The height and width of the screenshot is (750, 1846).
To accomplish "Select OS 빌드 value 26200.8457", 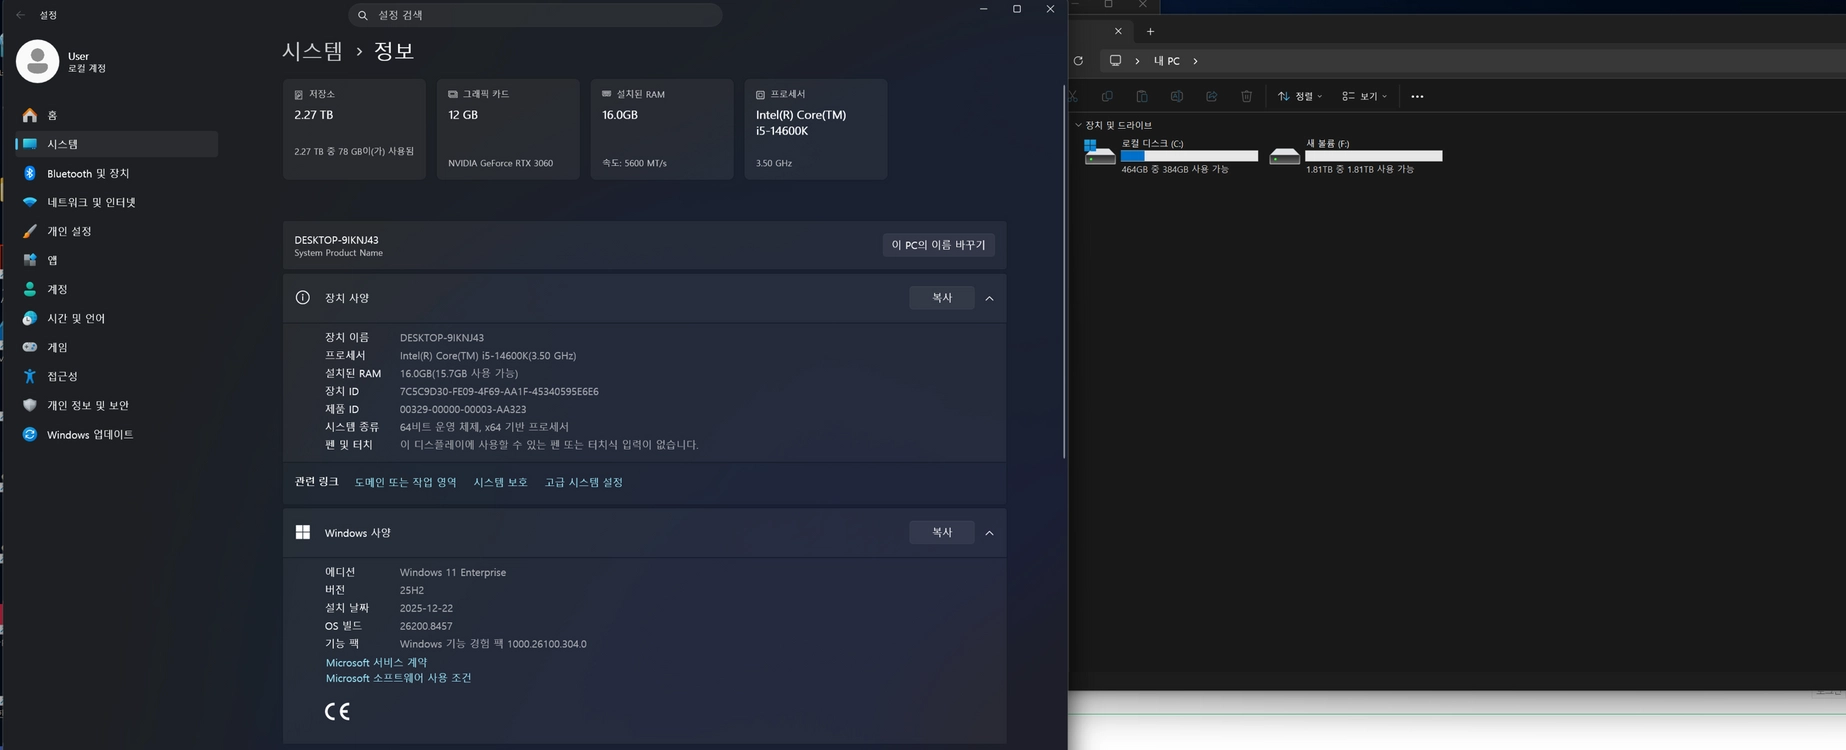I will click(x=426, y=626).
